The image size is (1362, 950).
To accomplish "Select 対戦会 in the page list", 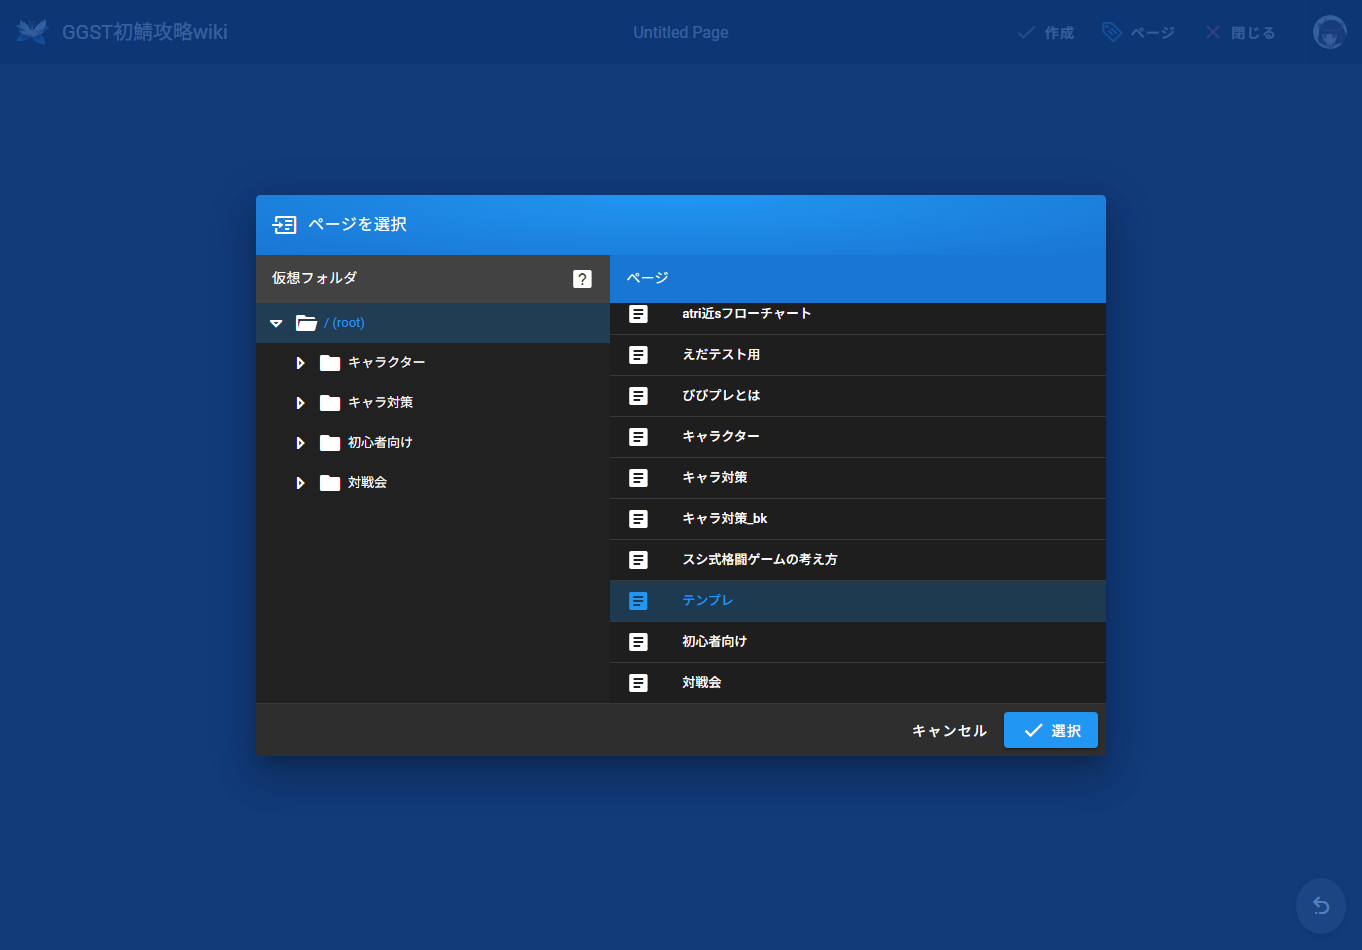I will 858,683.
